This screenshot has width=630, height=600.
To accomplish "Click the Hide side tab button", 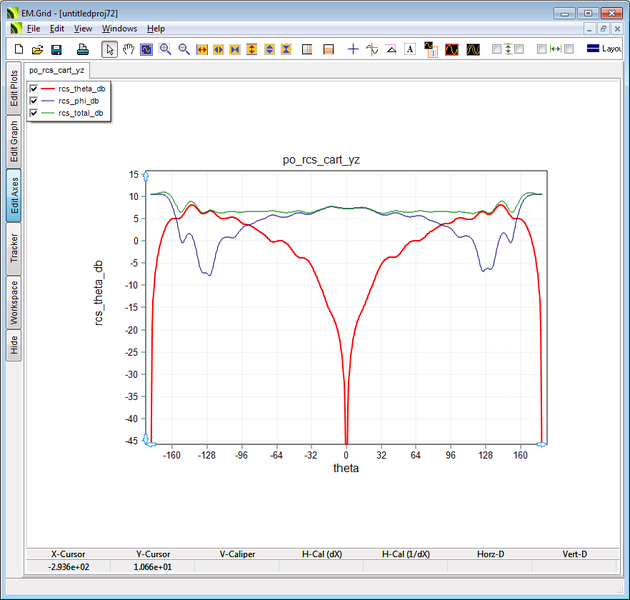I will point(14,345).
